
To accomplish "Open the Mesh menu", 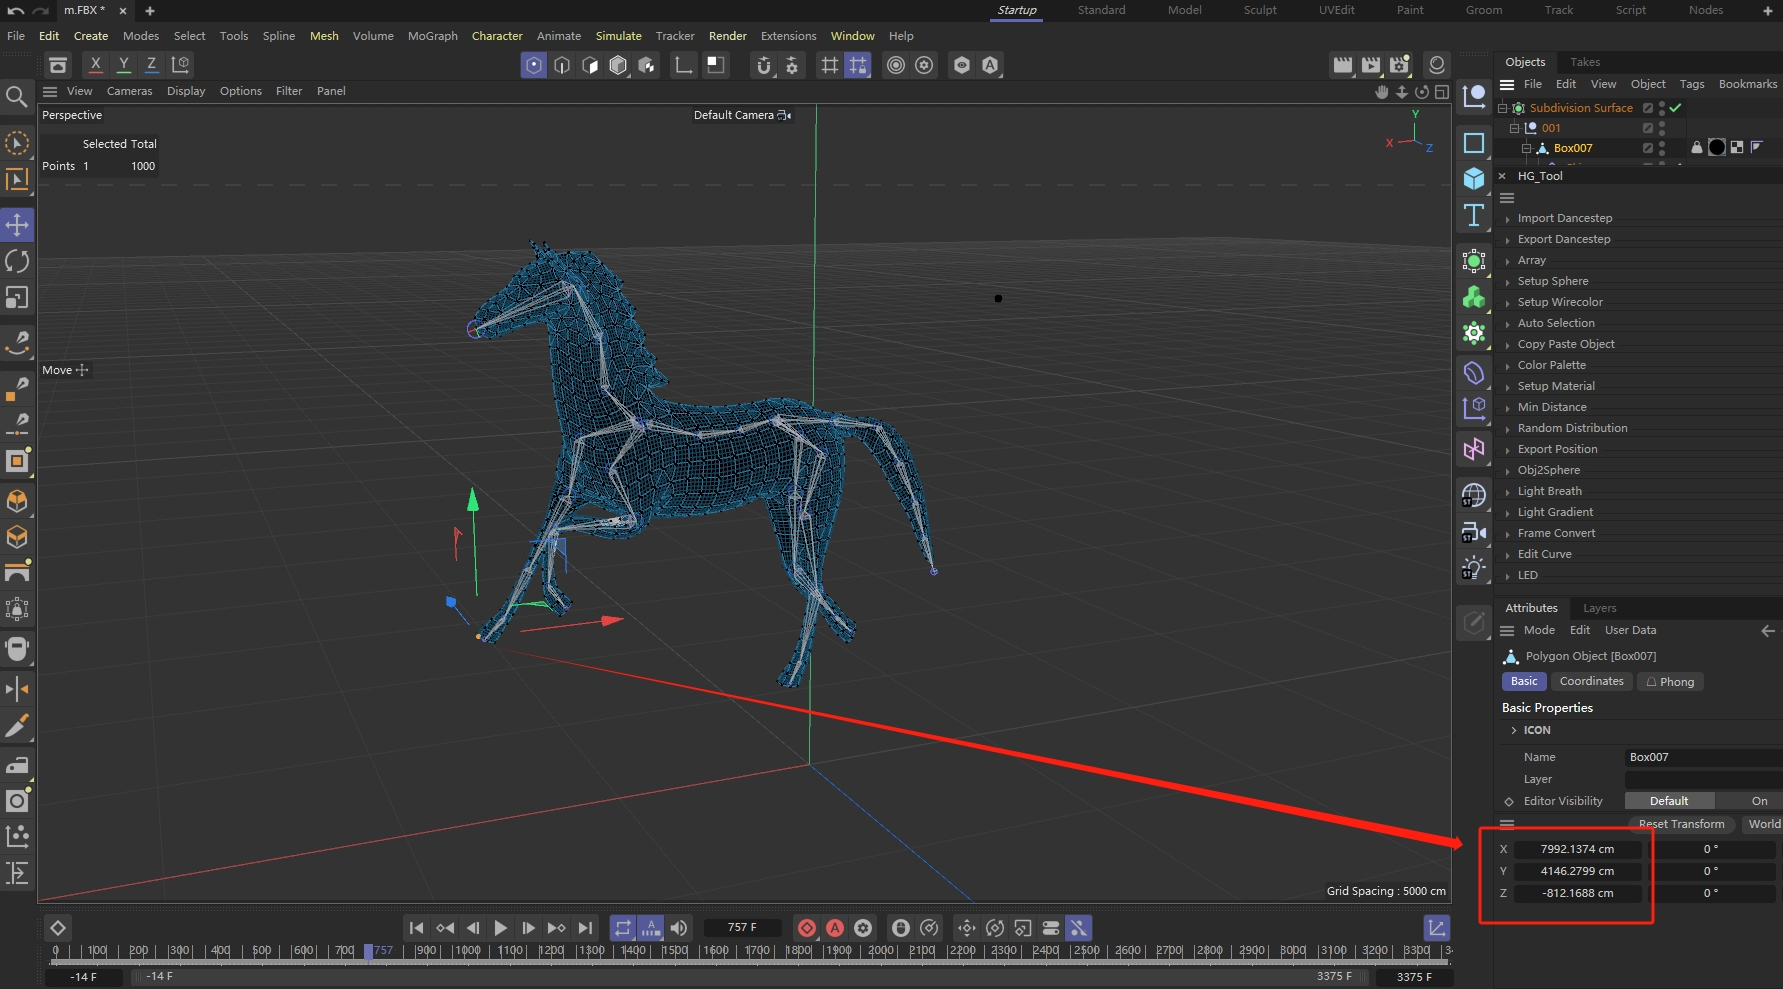I will 324,36.
